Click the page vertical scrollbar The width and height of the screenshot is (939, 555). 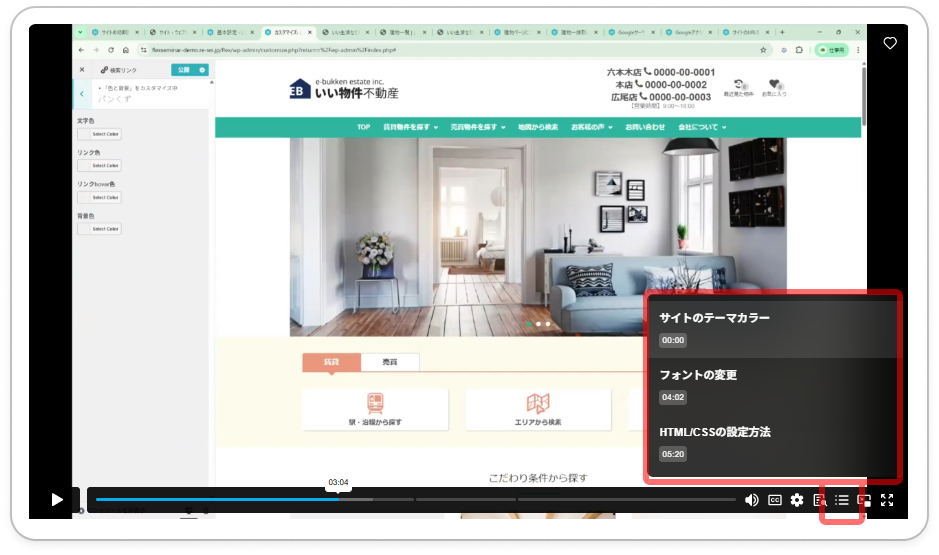[x=864, y=96]
